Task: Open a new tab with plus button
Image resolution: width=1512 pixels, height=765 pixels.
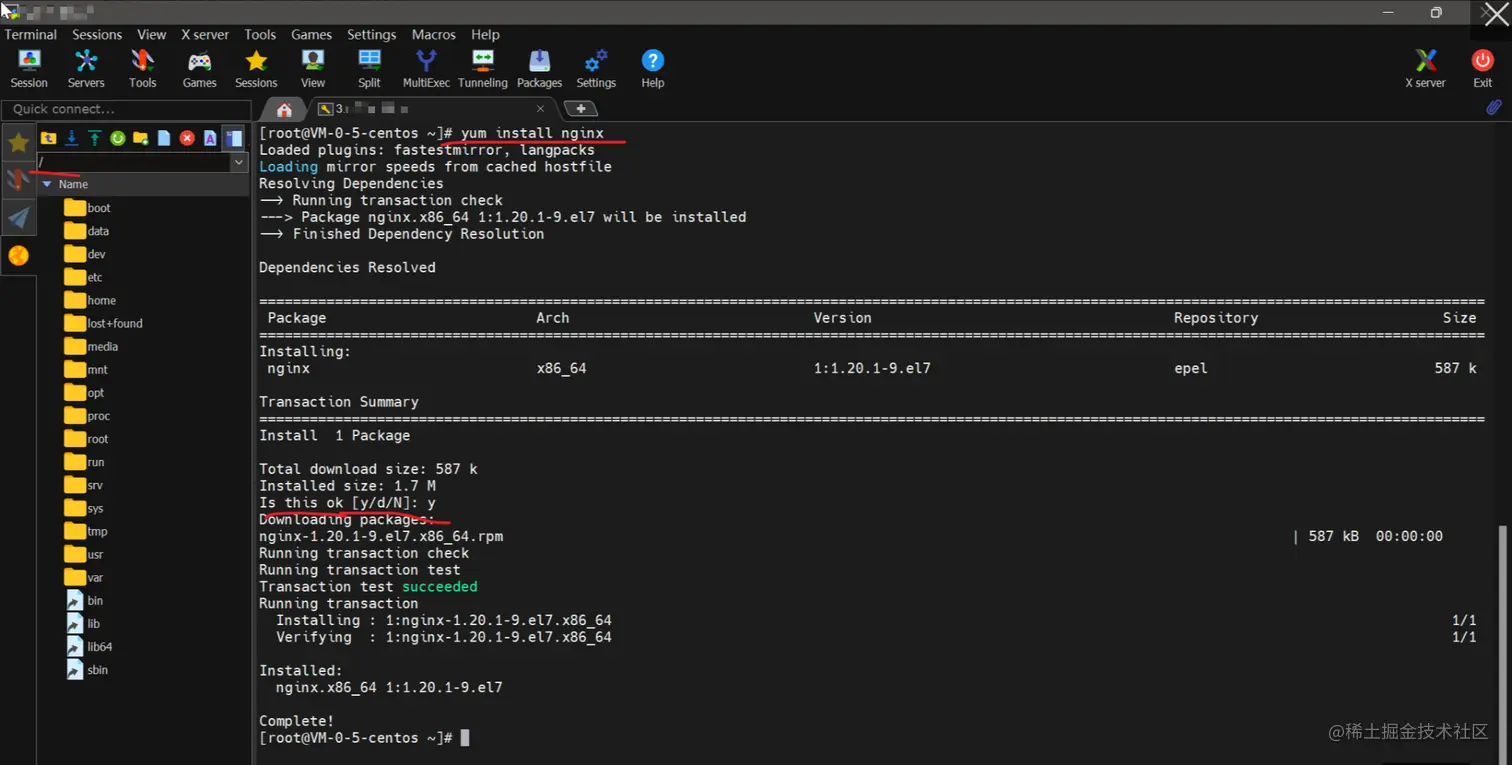Action: tap(581, 109)
